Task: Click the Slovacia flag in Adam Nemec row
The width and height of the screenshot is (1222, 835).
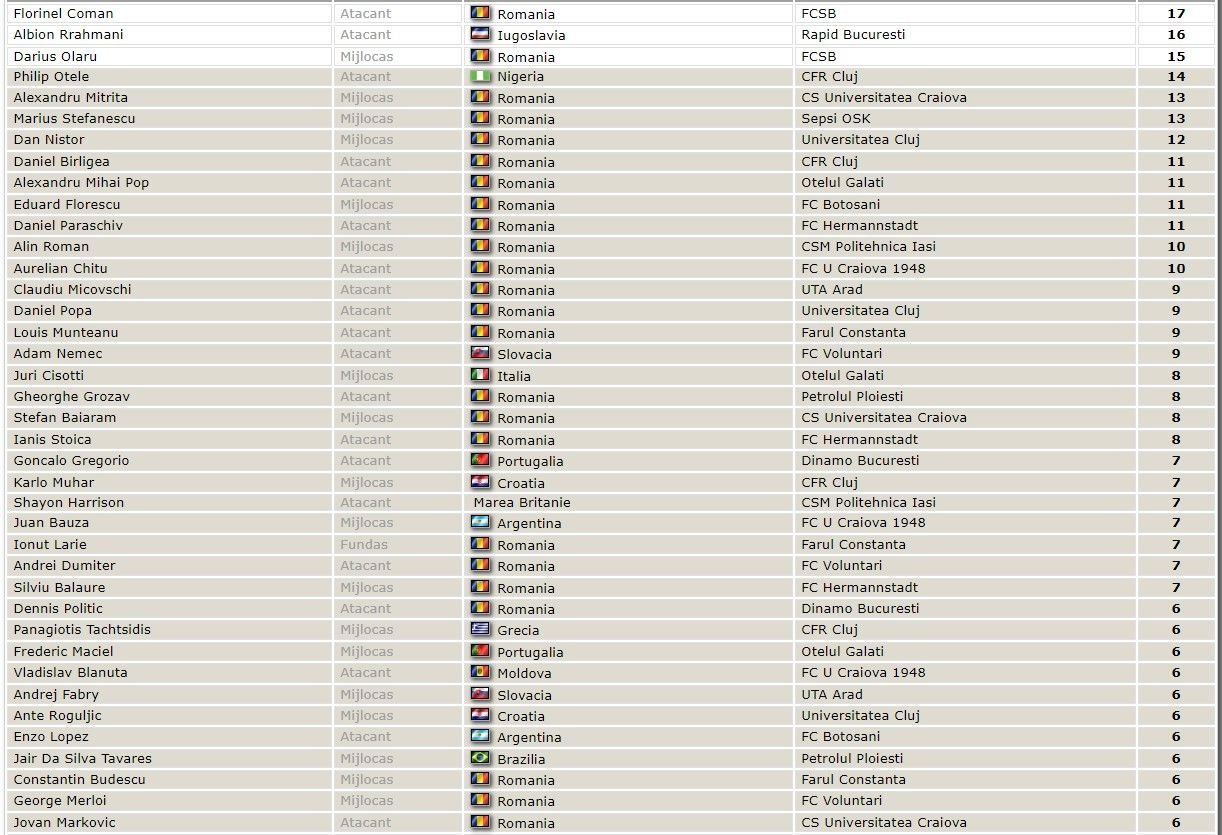Action: click(x=481, y=354)
